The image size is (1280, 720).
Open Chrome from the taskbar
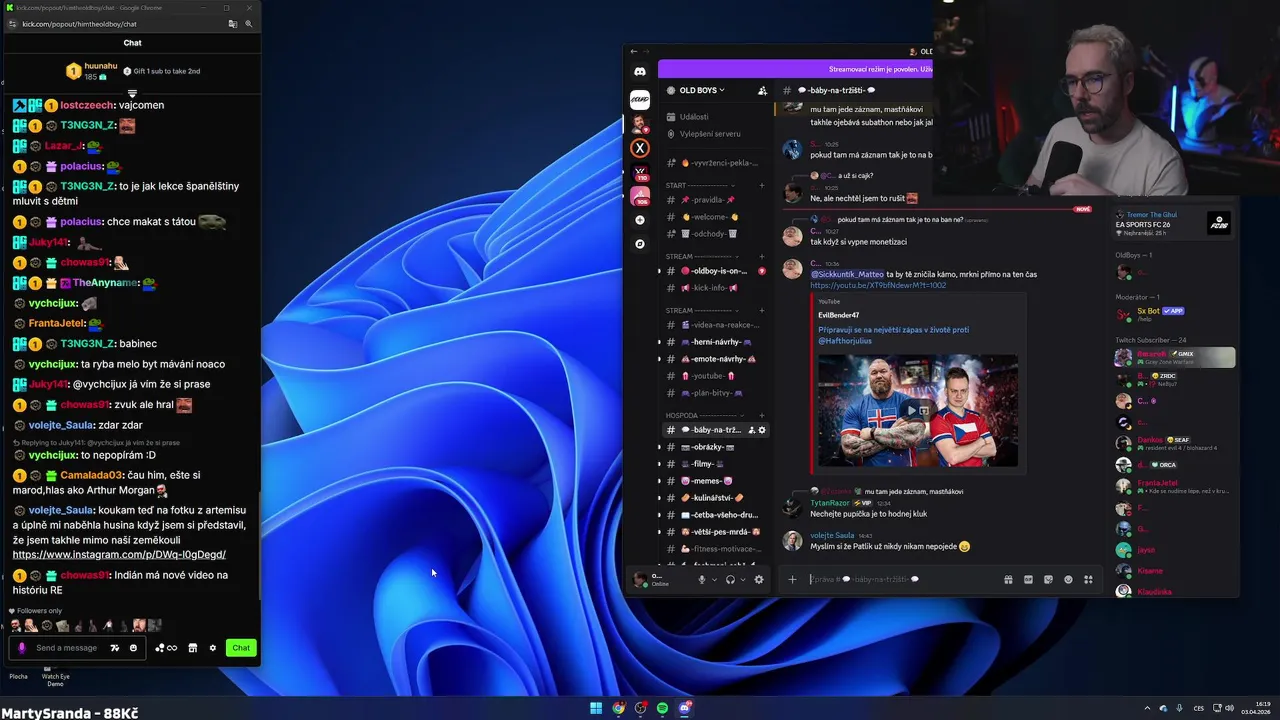coord(619,708)
